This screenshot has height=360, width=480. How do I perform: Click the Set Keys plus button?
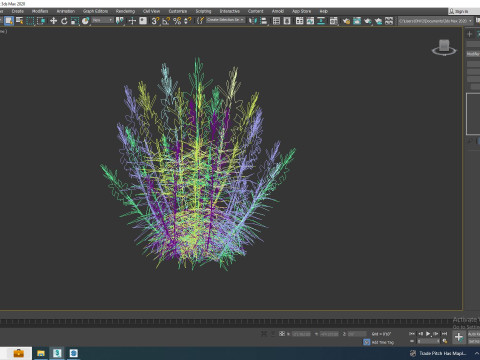click(x=459, y=337)
